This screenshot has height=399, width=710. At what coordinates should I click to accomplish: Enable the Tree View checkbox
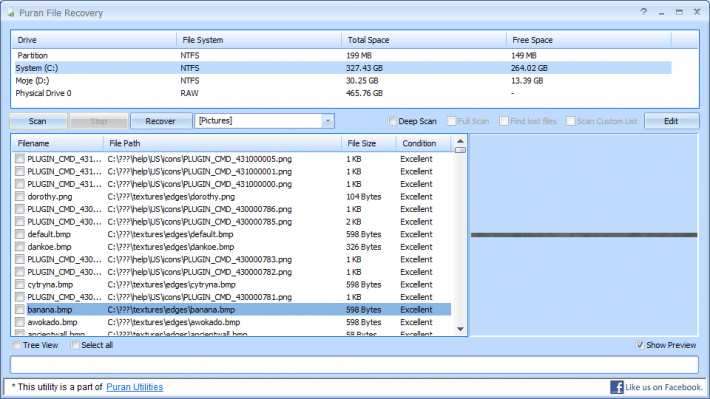click(x=17, y=345)
